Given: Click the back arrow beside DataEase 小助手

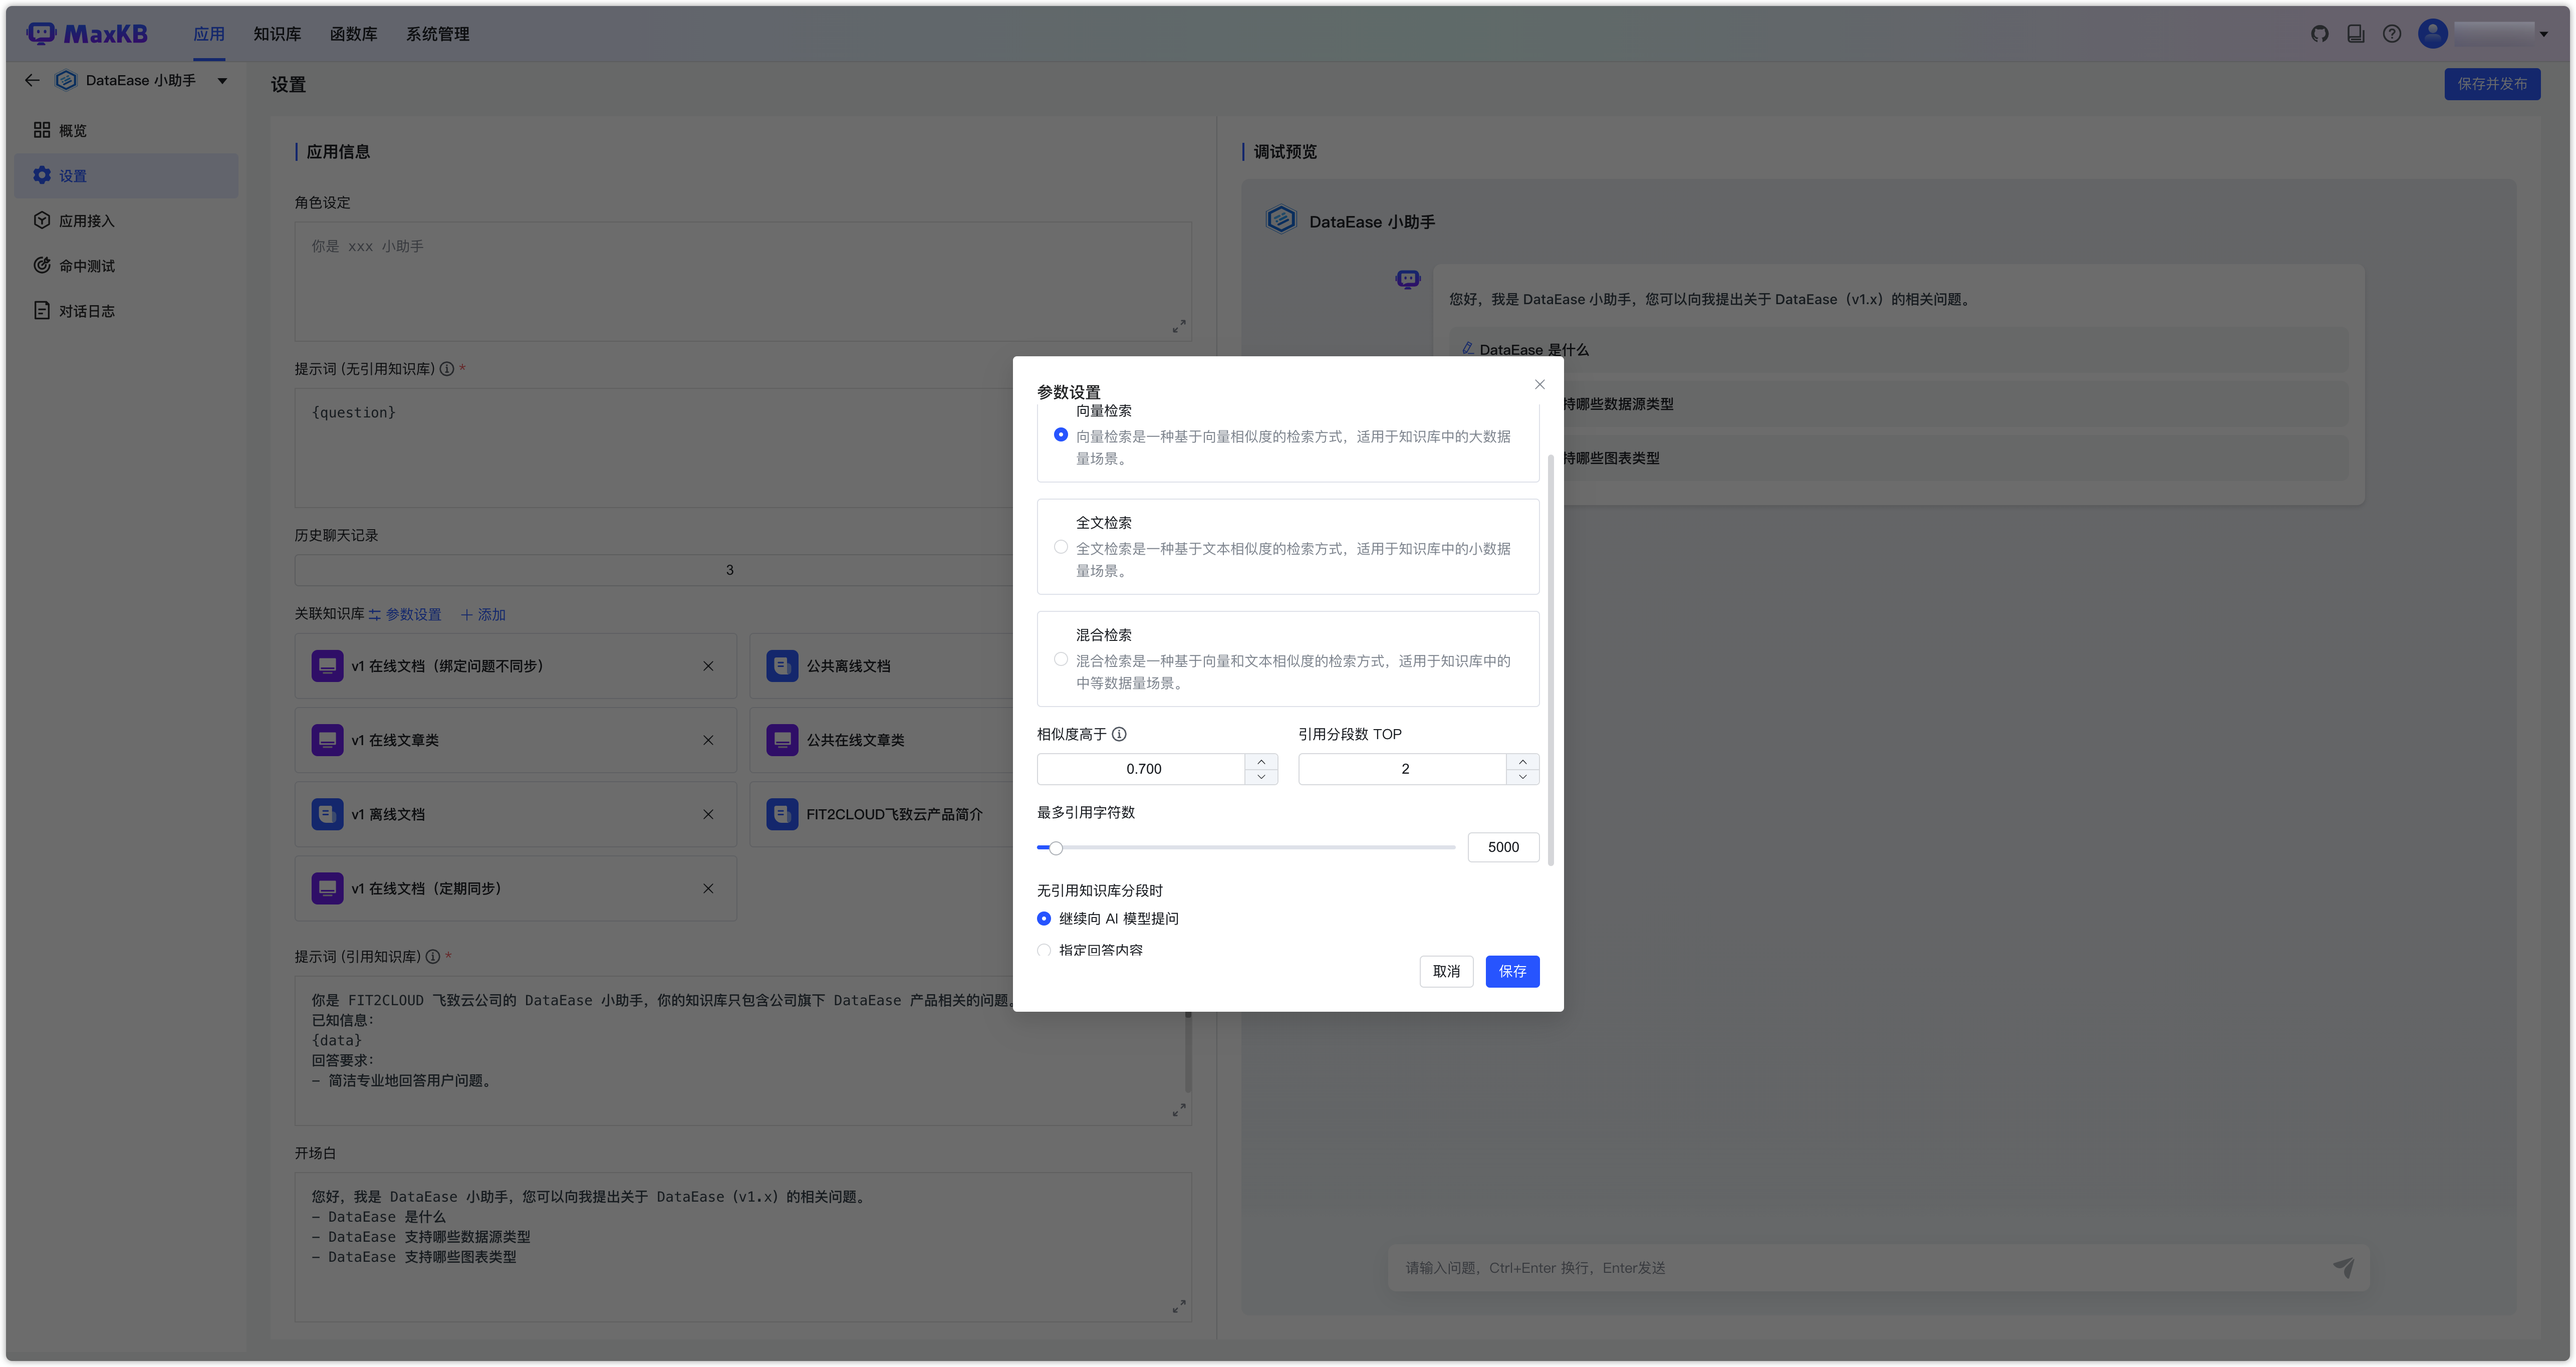Looking at the screenshot, I should point(32,80).
